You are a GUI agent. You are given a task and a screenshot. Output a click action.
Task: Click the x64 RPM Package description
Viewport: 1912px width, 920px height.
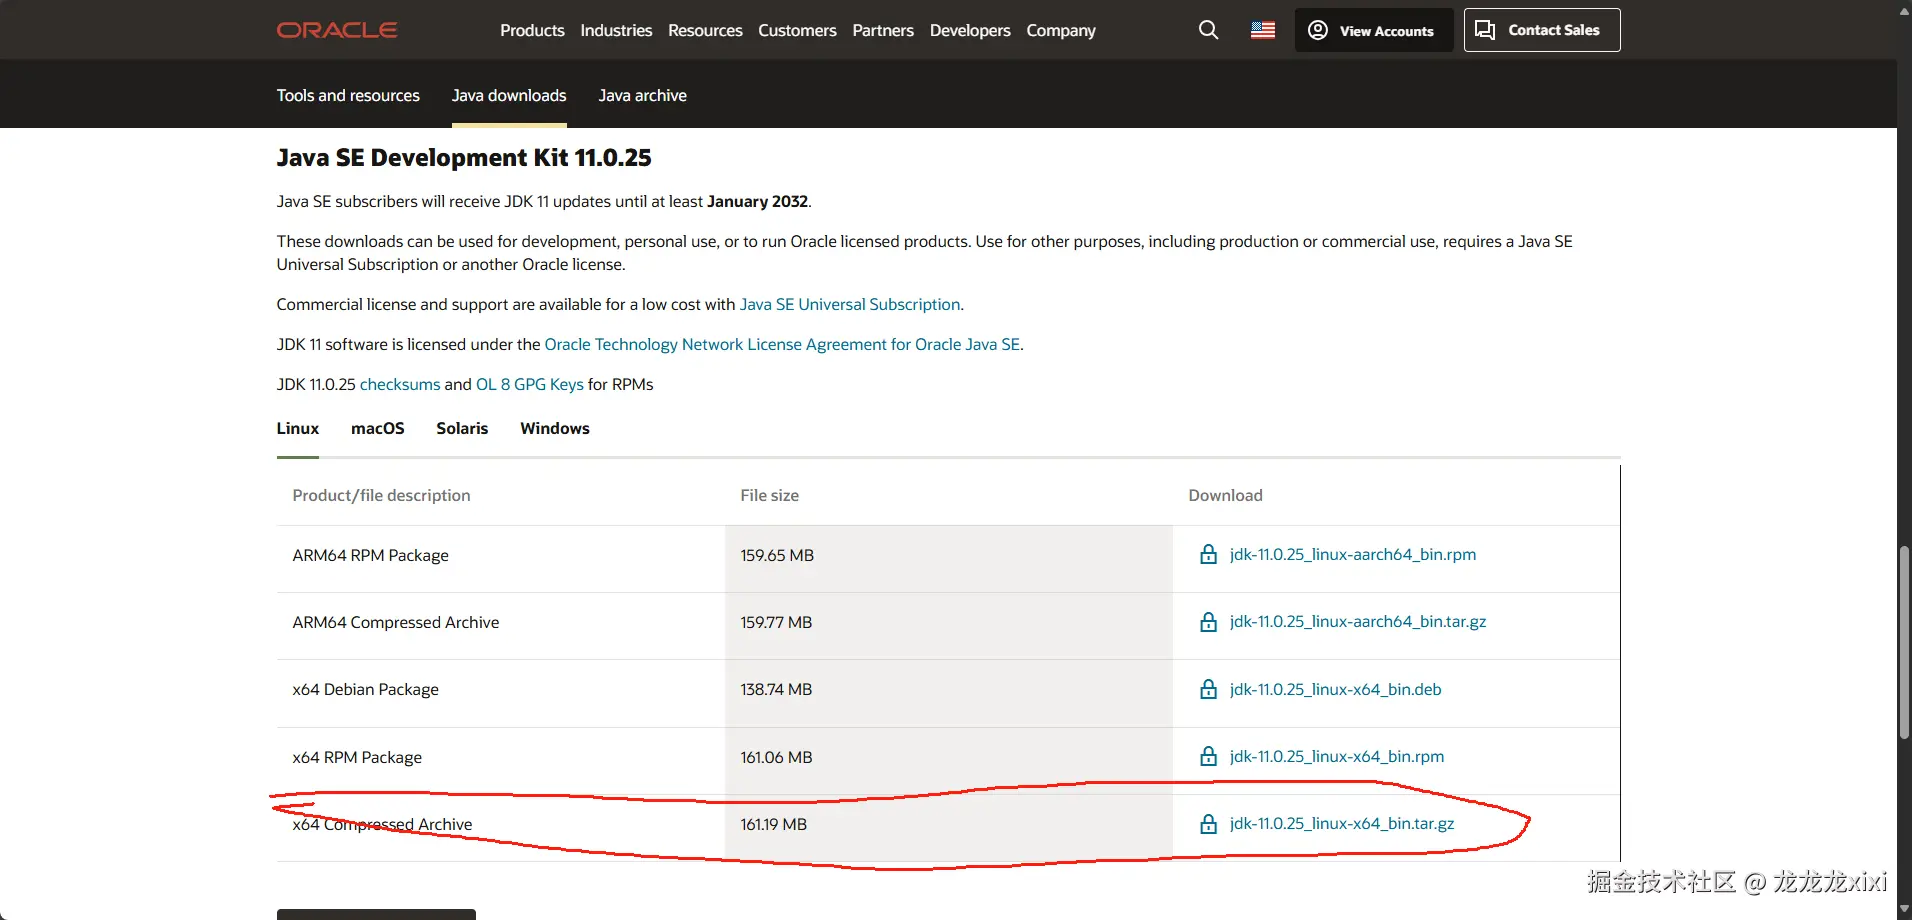357,757
